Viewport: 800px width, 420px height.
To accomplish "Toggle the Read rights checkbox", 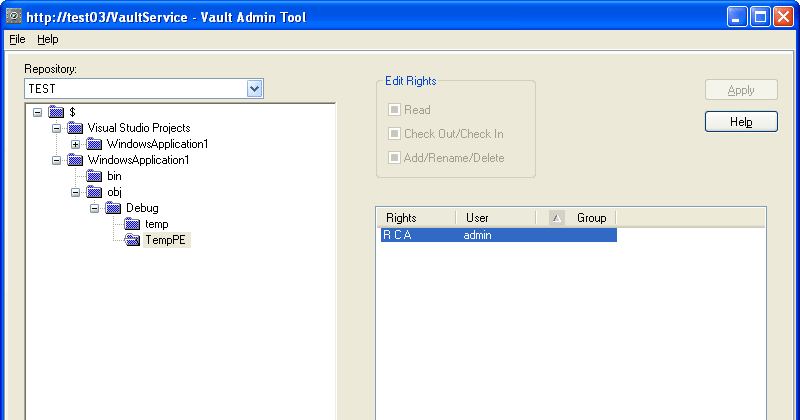I will pos(395,110).
